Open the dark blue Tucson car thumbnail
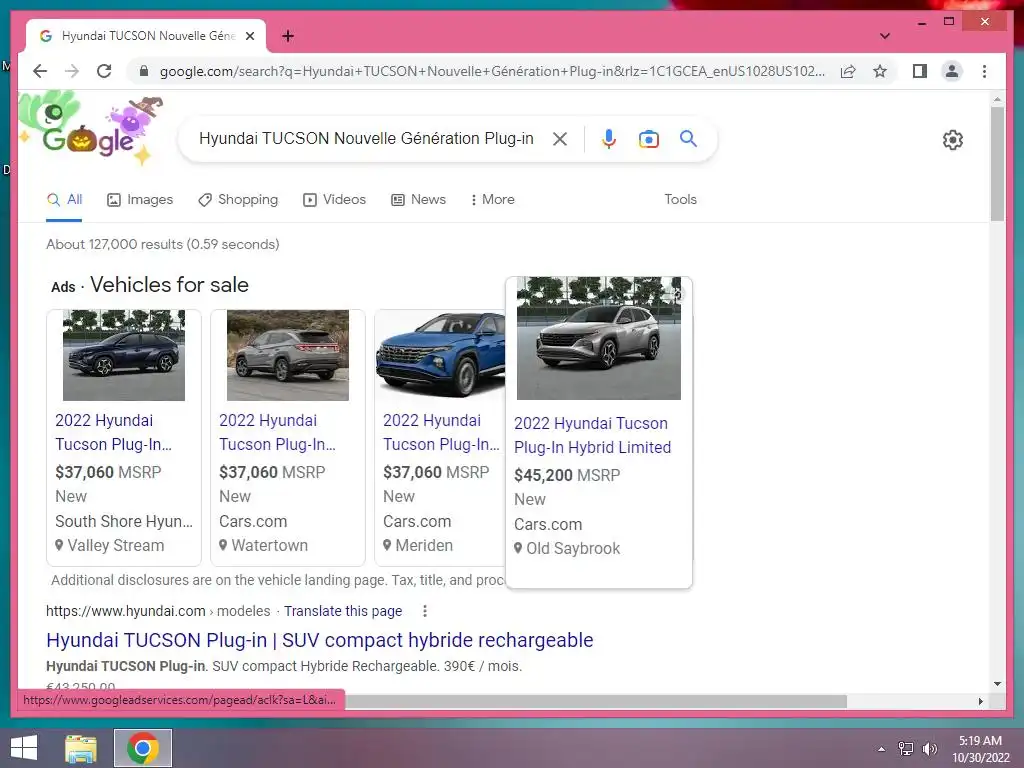The image size is (1024, 768). [124, 355]
